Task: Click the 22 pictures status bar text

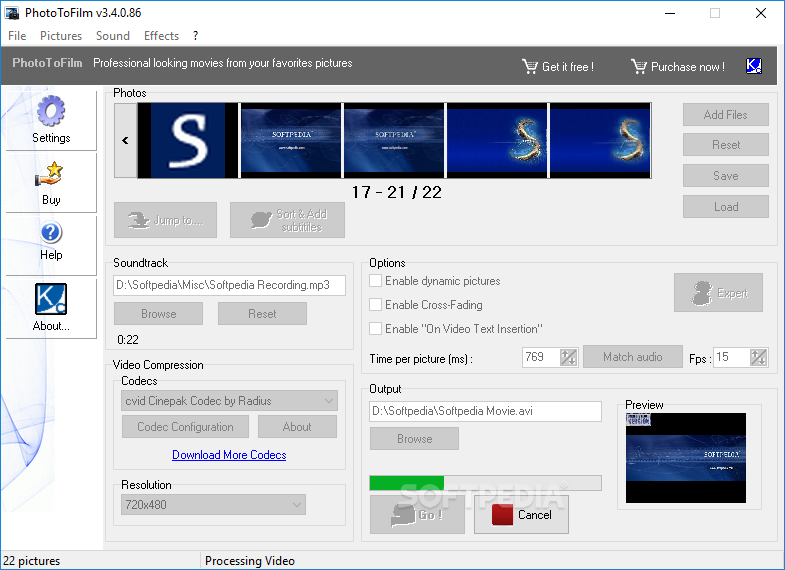Action: pyautogui.click(x=32, y=561)
